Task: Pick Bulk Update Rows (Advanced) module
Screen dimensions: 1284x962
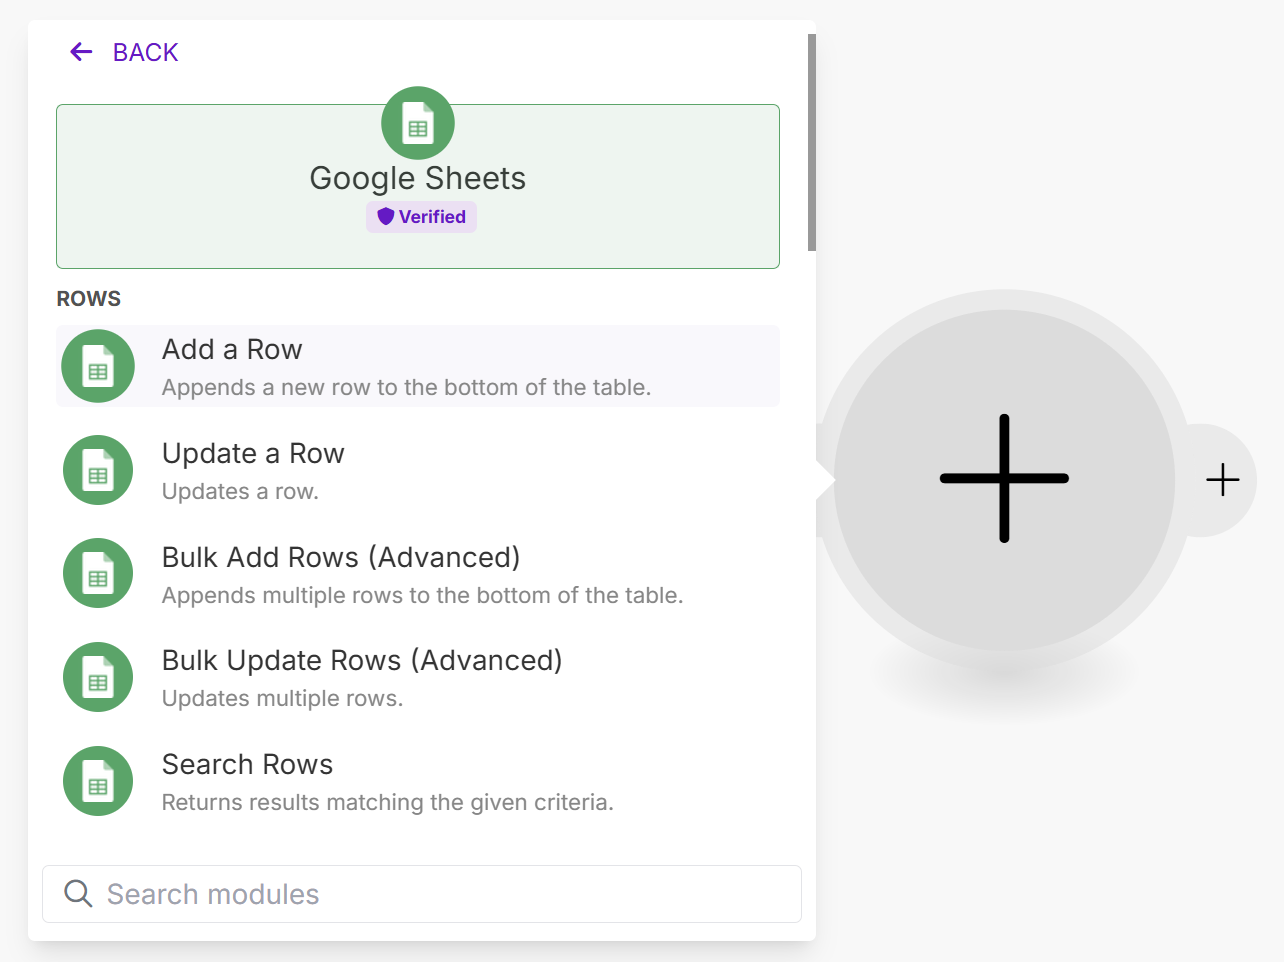Action: tap(418, 677)
